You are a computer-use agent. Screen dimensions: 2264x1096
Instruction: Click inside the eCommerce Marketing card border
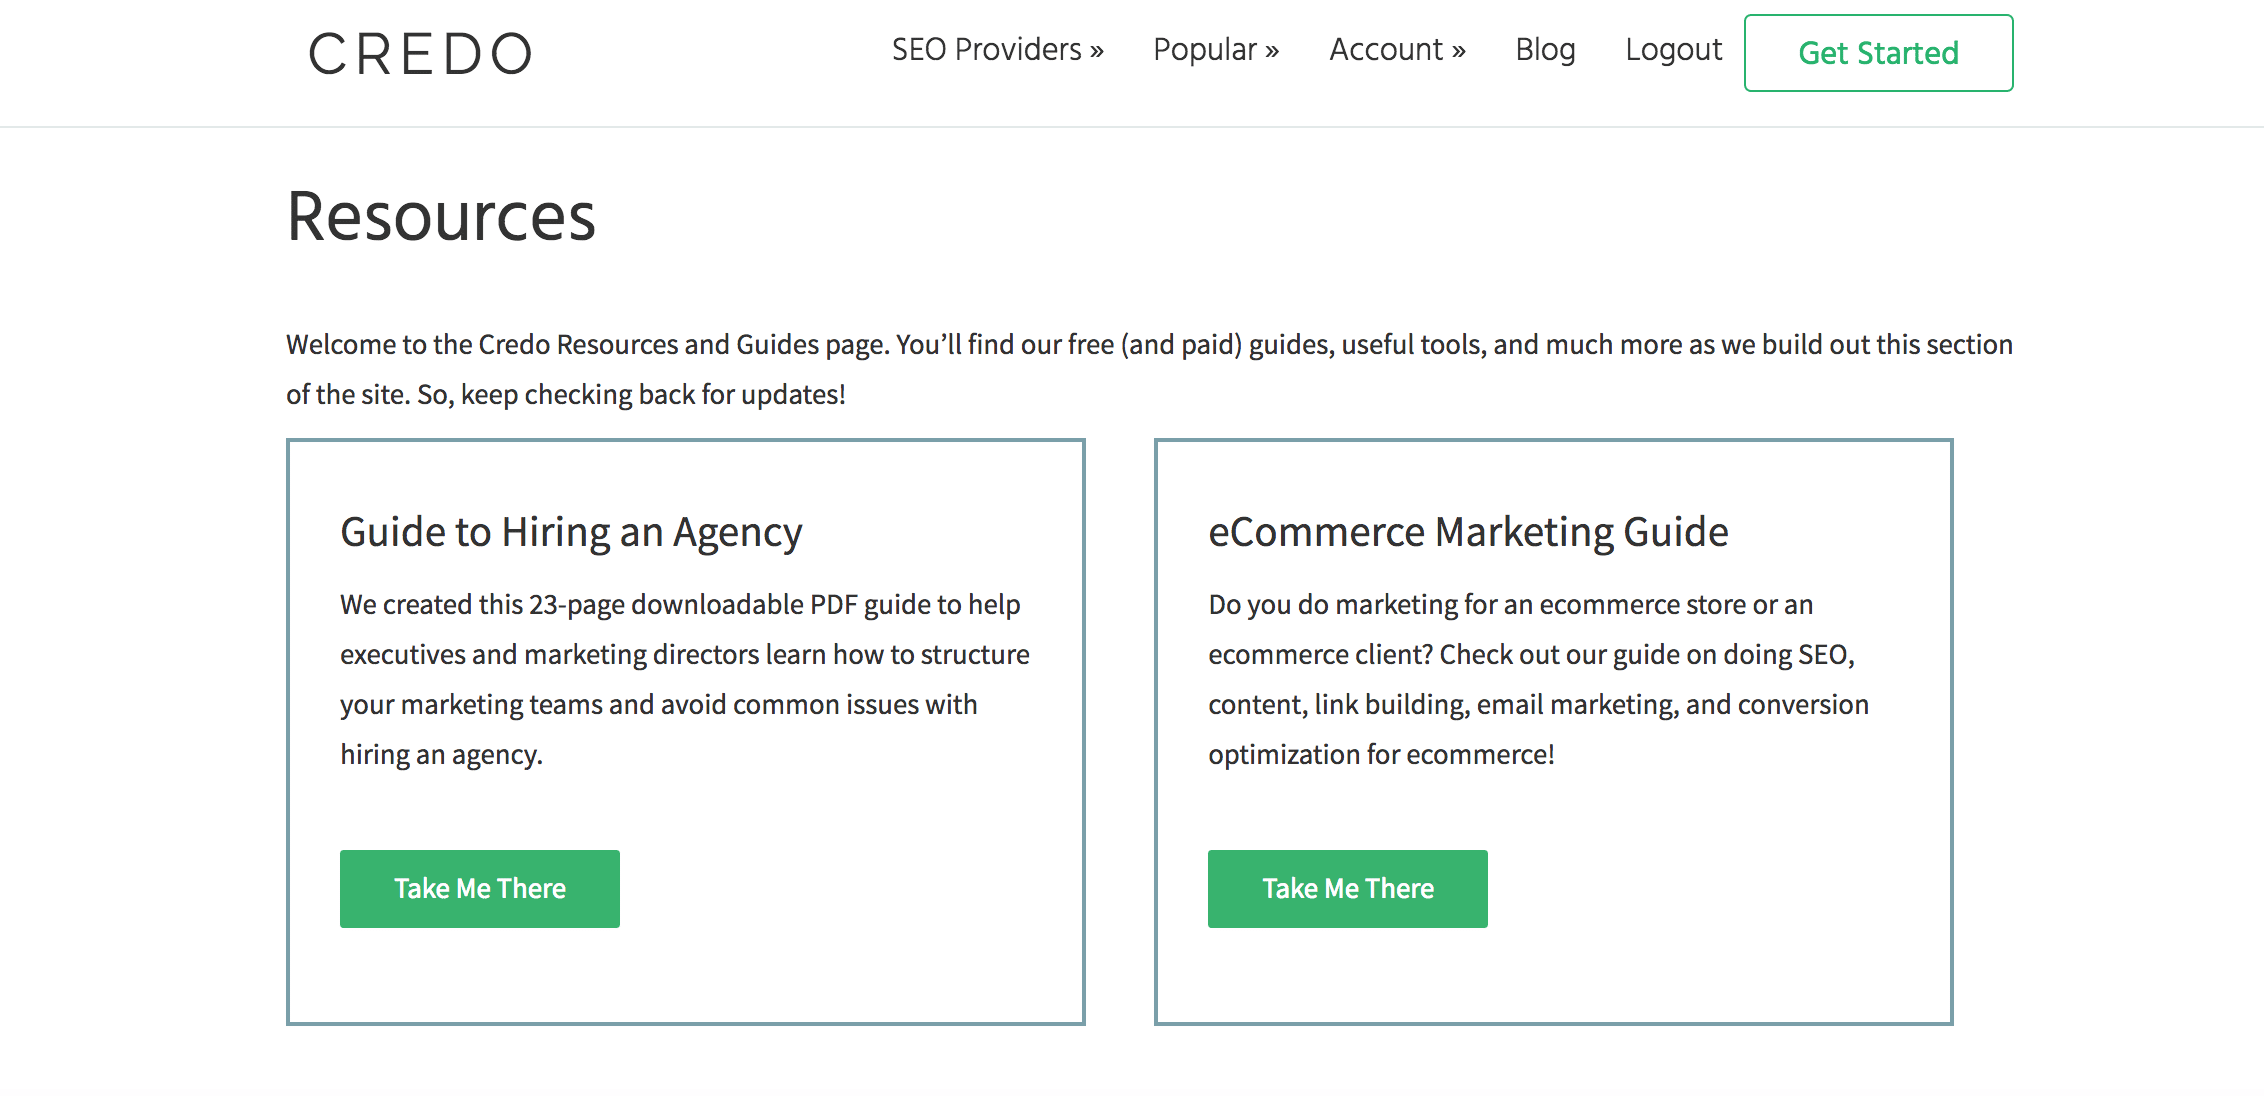point(1554,732)
